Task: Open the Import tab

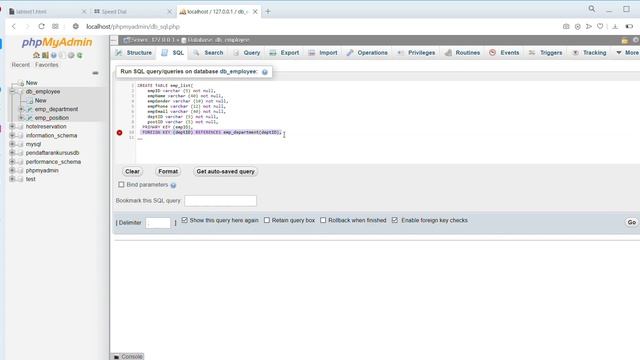Action: pyautogui.click(x=323, y=53)
